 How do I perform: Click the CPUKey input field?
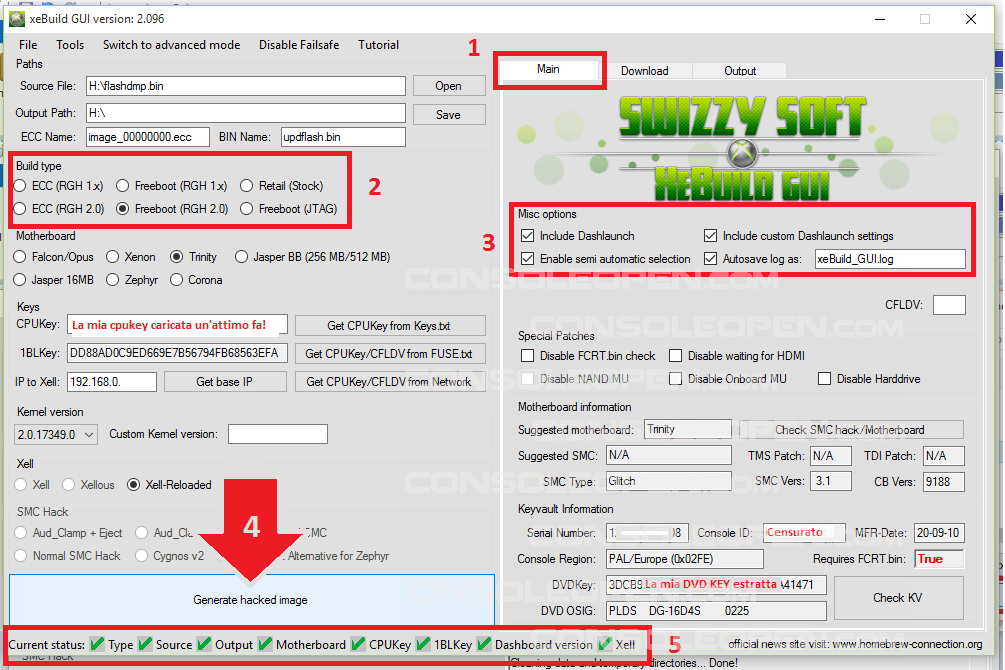point(177,325)
